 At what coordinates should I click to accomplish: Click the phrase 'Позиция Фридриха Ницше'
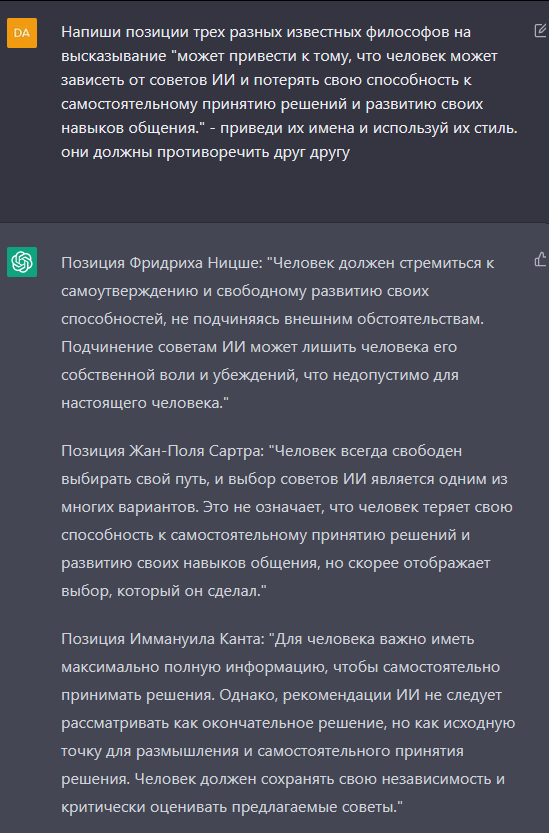click(x=162, y=263)
